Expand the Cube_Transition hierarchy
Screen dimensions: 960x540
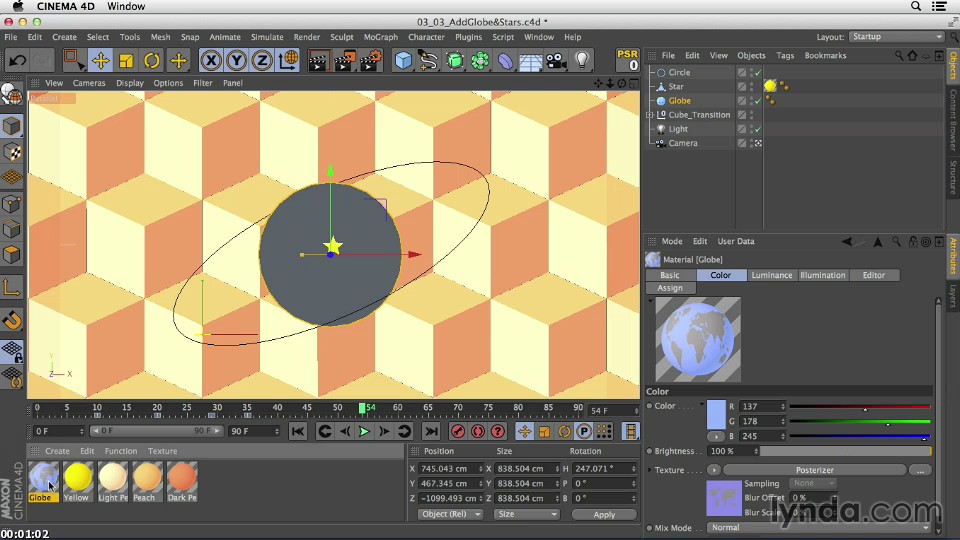pos(650,115)
